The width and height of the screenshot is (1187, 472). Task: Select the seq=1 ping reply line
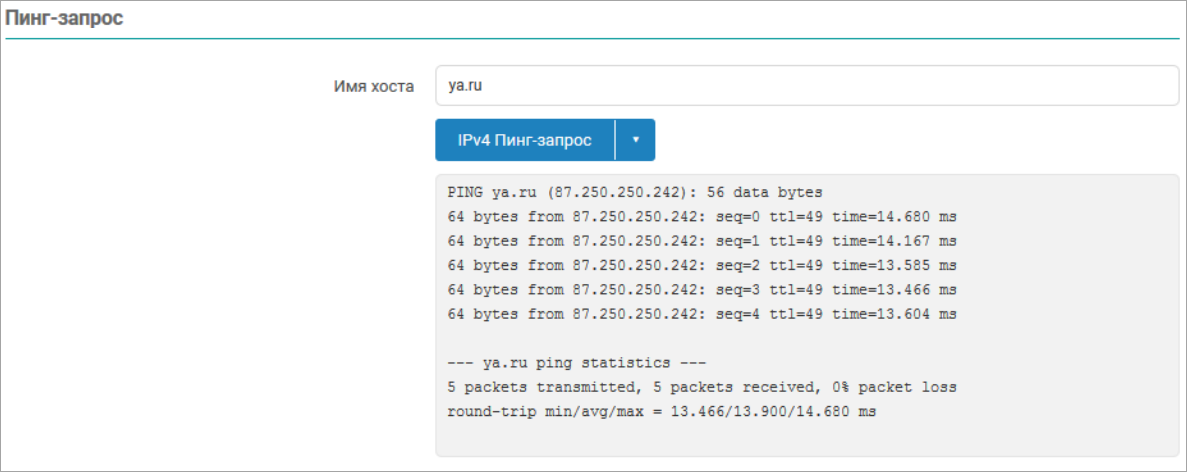coord(703,241)
